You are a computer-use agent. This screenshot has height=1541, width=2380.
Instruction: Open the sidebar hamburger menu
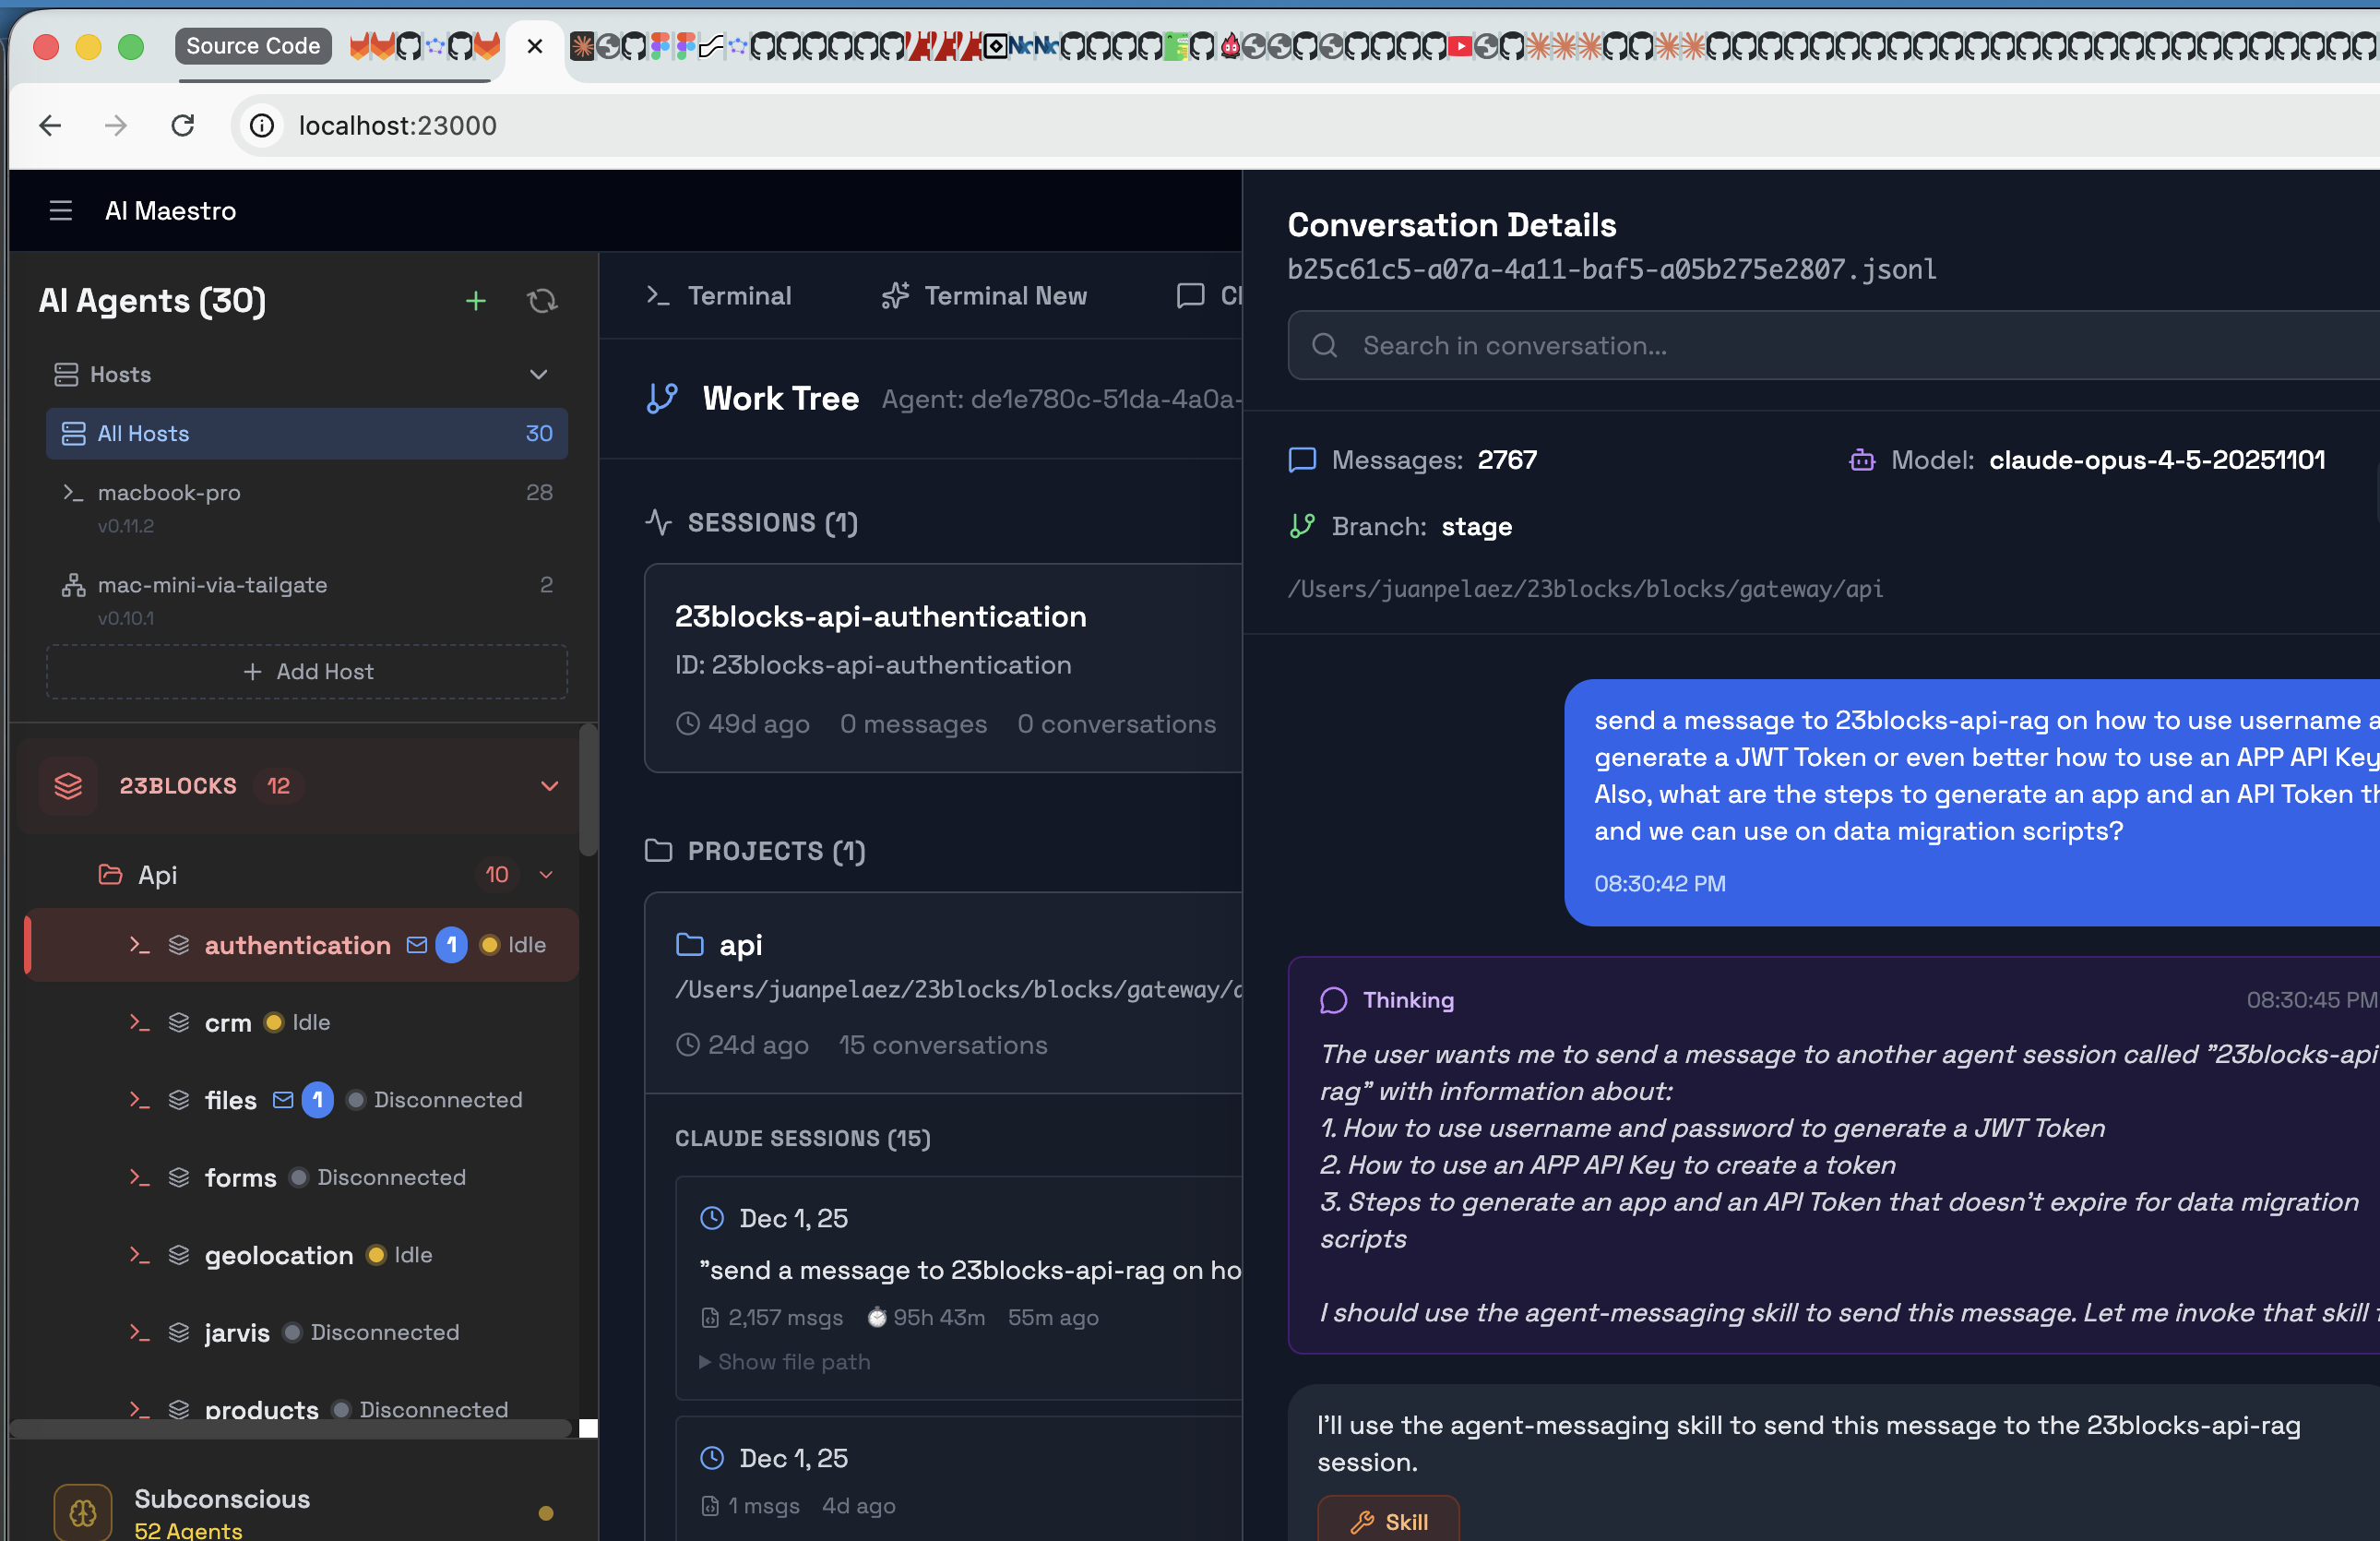(60, 210)
